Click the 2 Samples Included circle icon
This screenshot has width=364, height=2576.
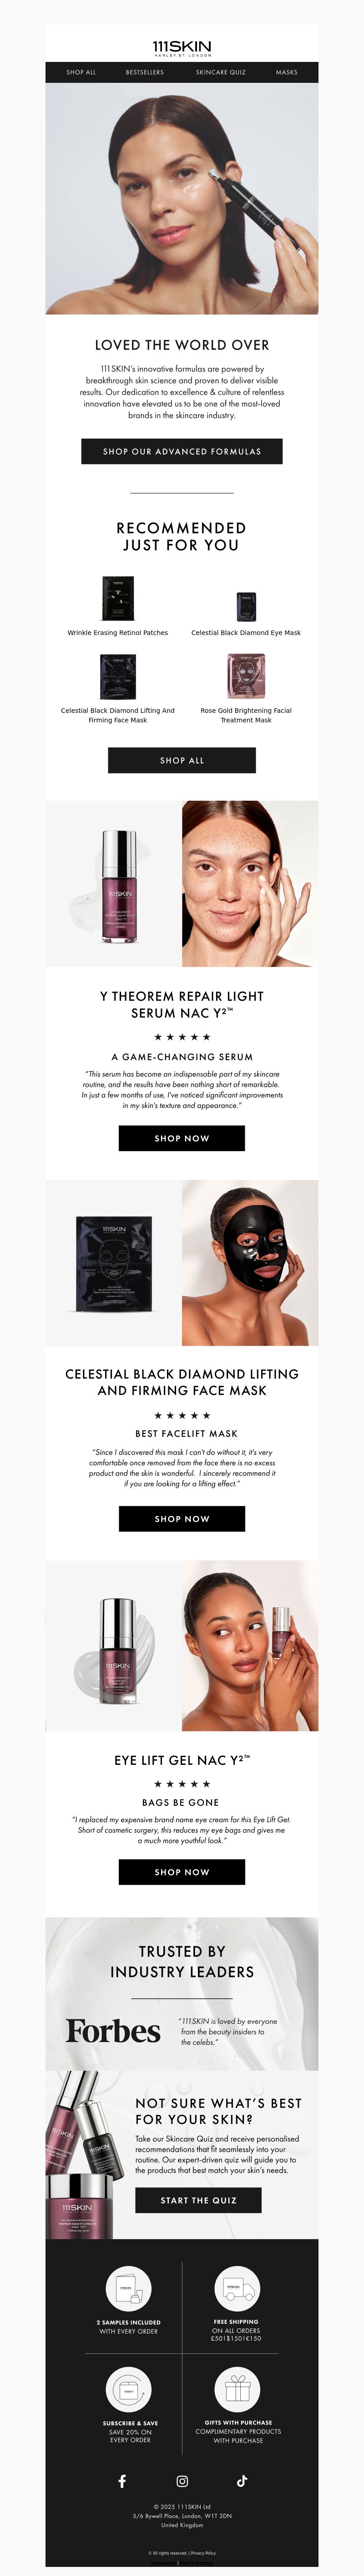click(x=129, y=2289)
